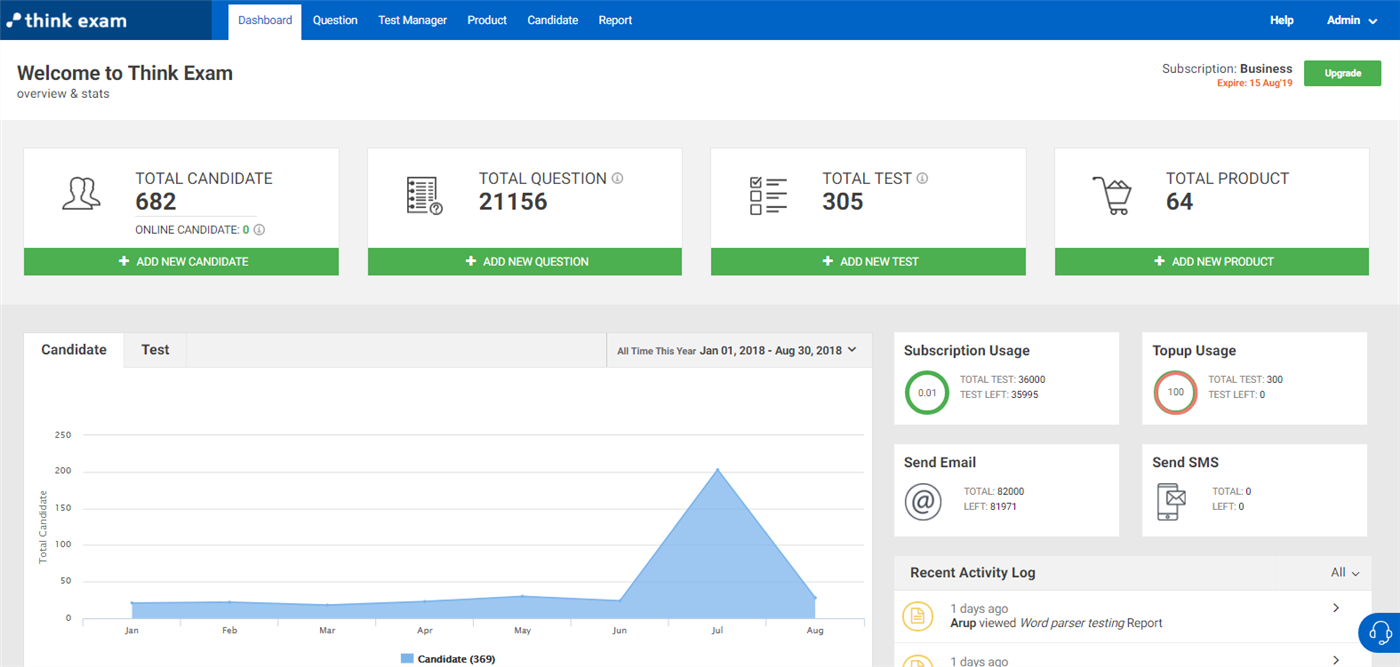The image size is (1400, 667).
Task: Click info icon beside Total Question
Action: 617,178
